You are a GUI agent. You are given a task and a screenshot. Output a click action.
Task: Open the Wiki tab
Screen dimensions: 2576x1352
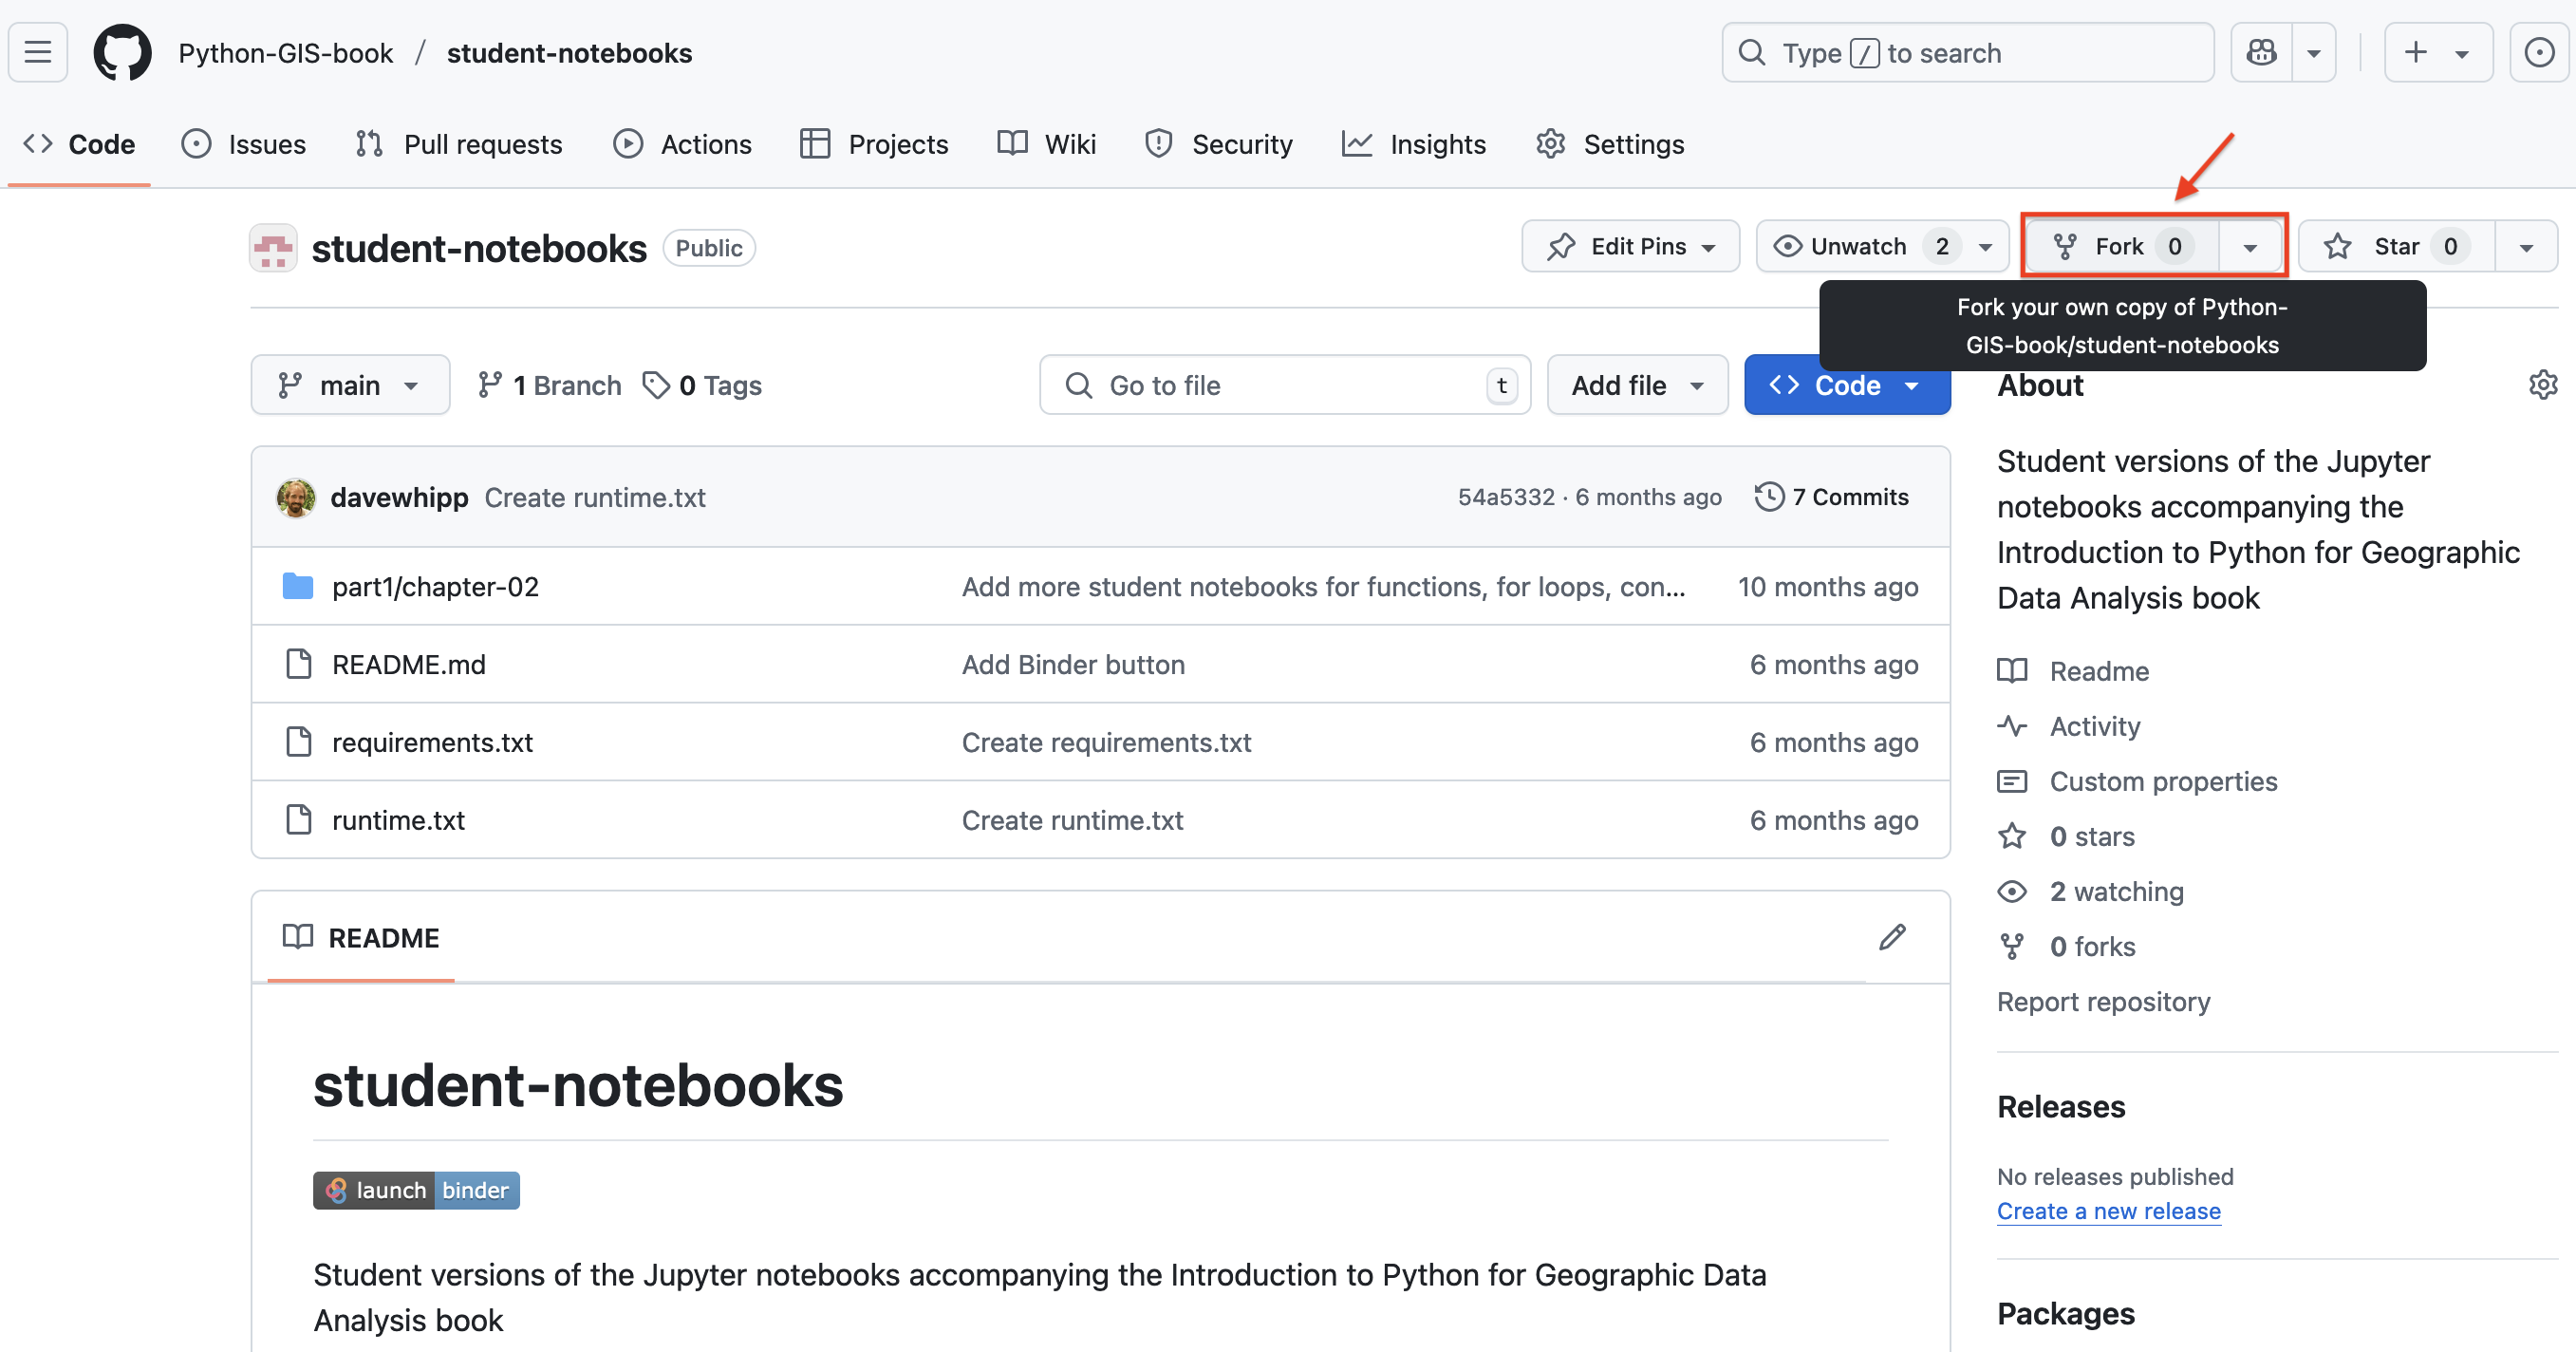(1047, 144)
